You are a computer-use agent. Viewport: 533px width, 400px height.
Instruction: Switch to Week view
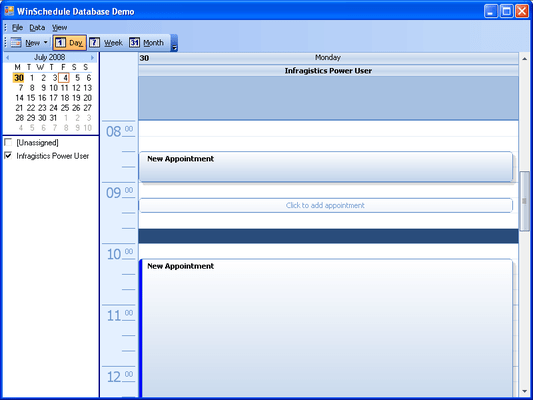click(106, 42)
